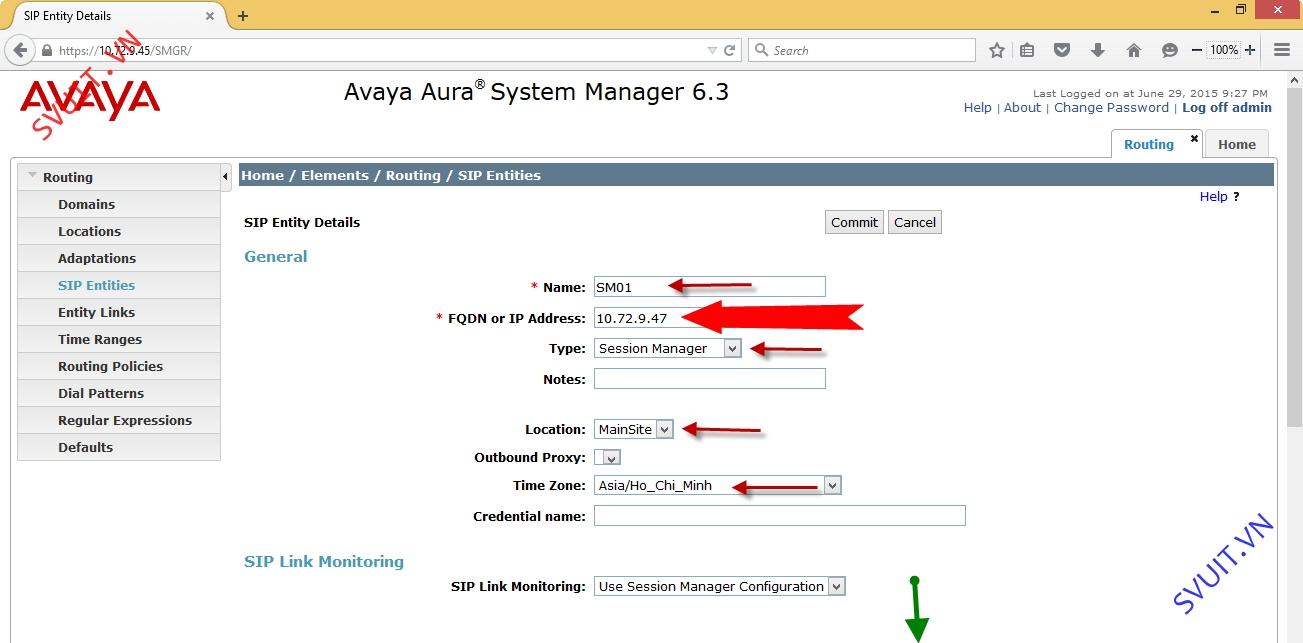
Task: Go to browser home page icon
Action: [x=1134, y=50]
